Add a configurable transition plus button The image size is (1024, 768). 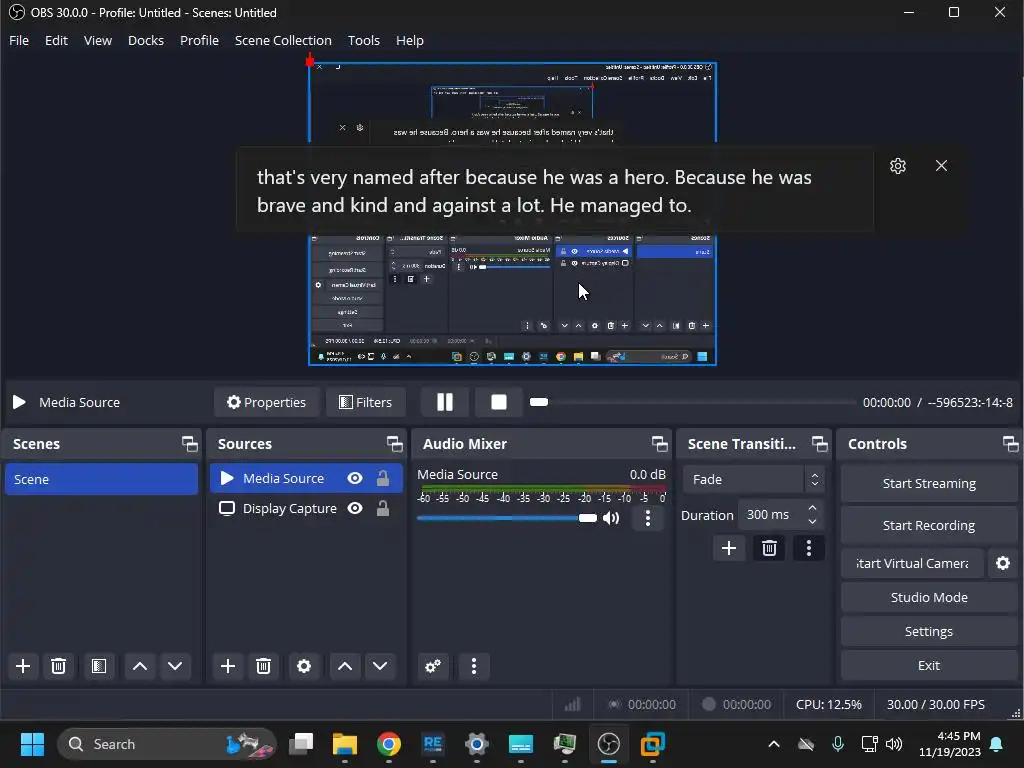pos(729,548)
